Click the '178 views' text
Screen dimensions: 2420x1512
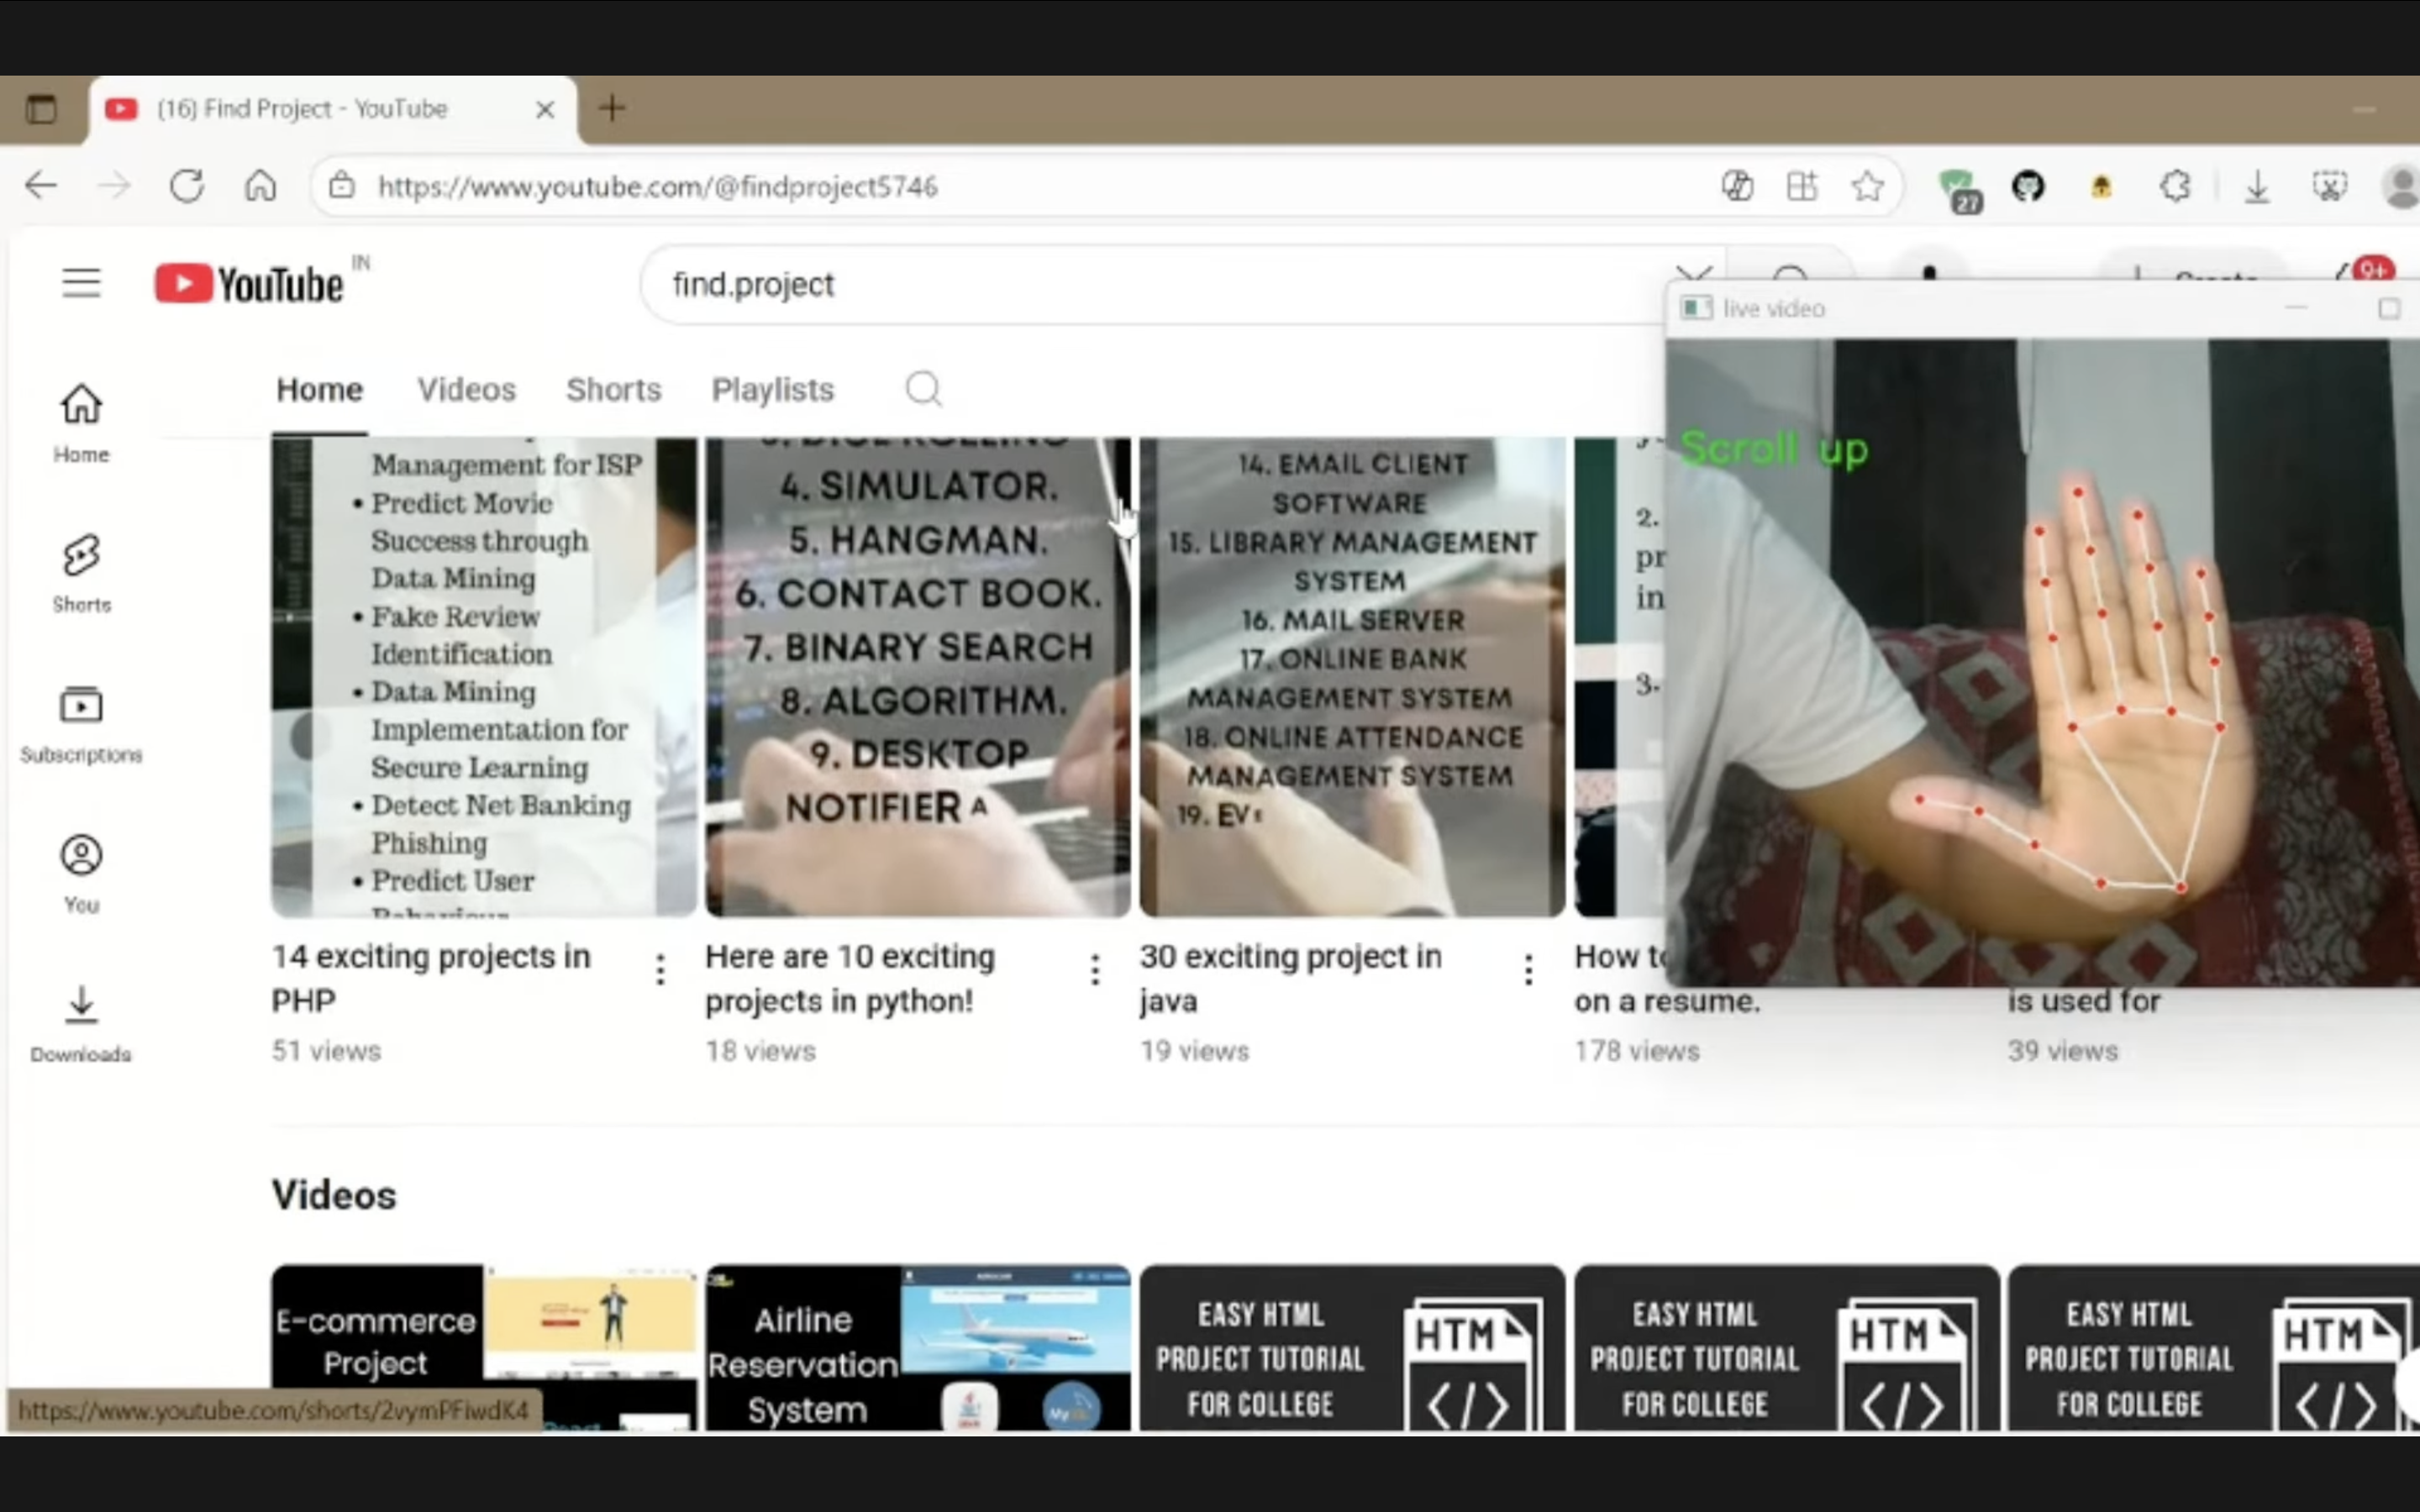(1637, 1051)
